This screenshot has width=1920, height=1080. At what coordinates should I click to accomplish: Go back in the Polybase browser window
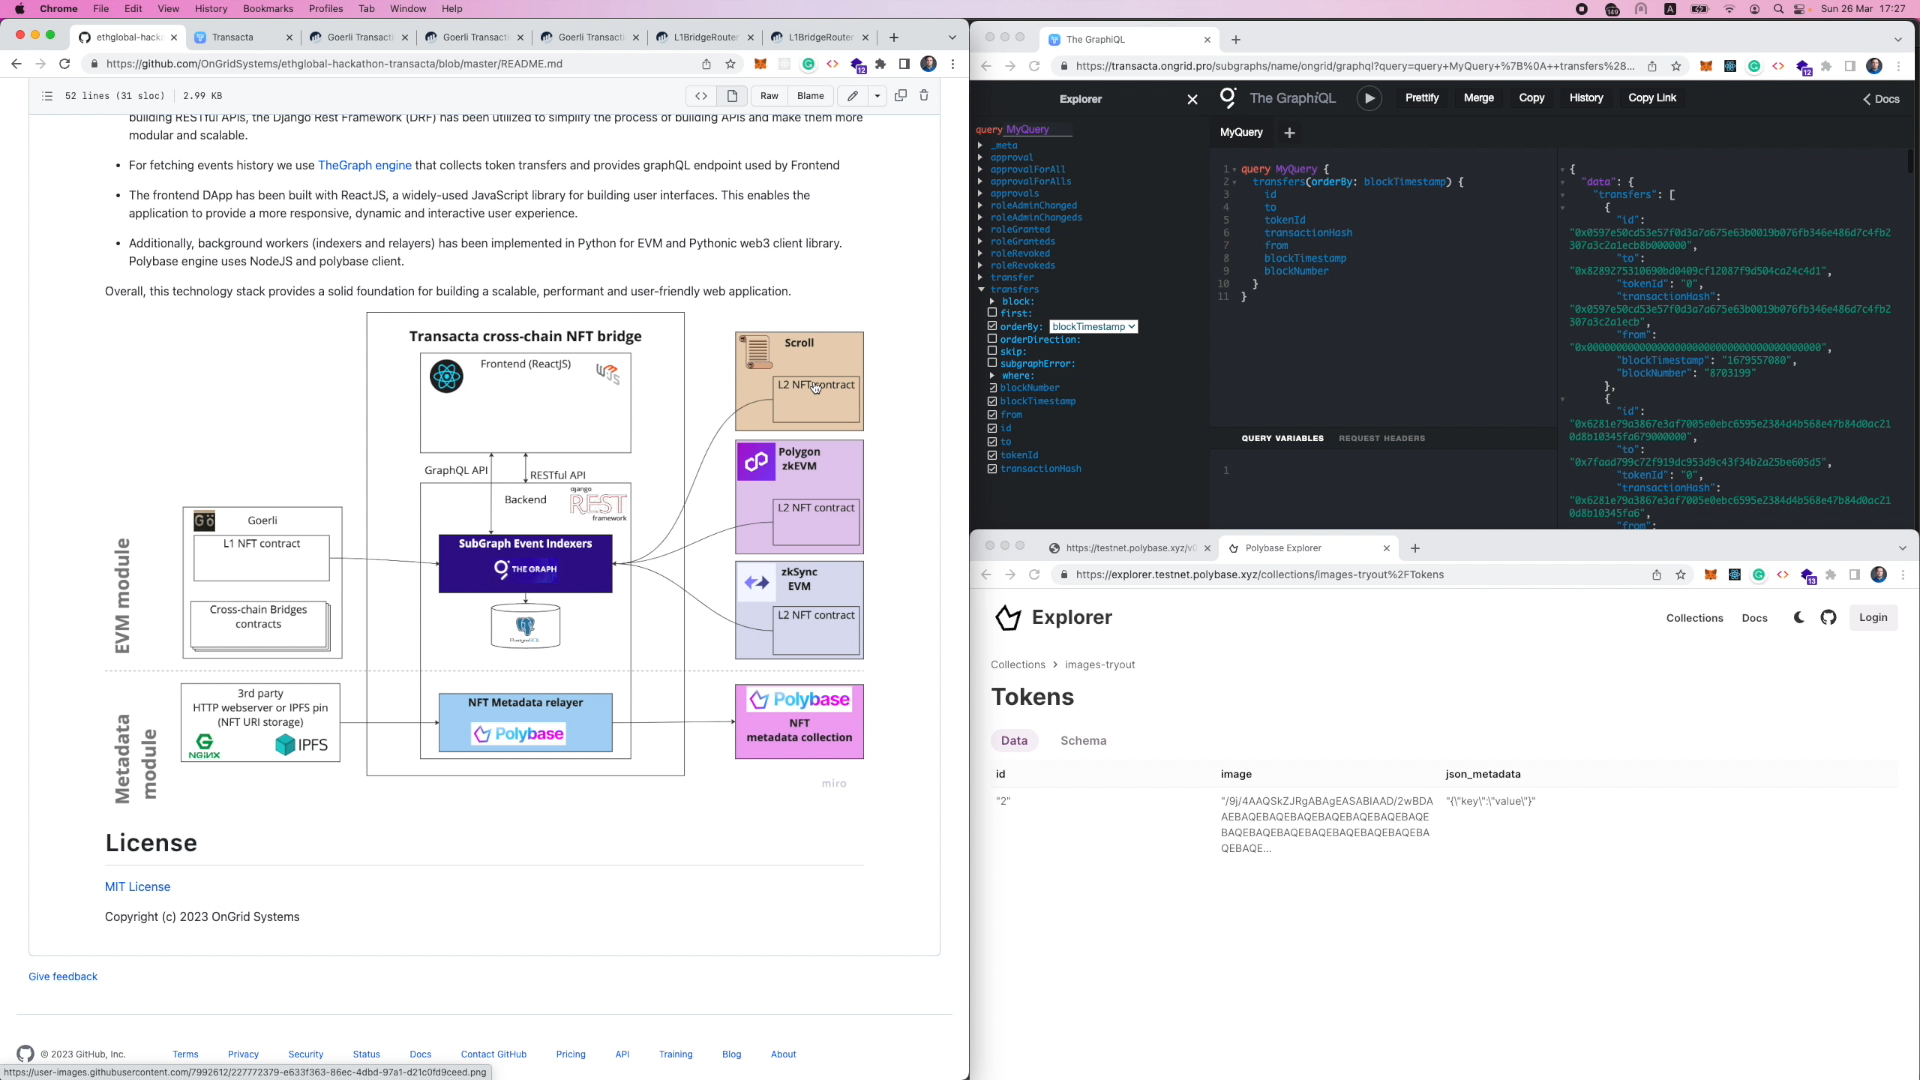986,575
